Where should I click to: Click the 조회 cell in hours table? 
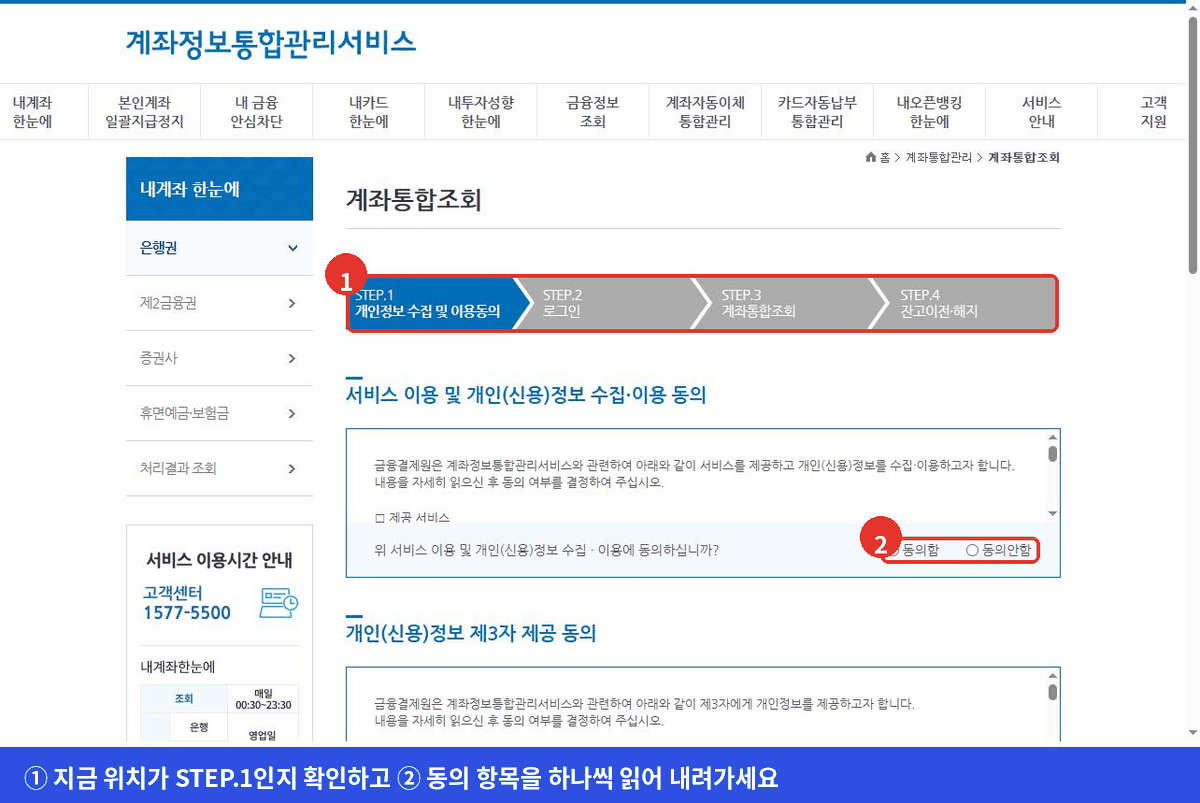click(x=184, y=698)
